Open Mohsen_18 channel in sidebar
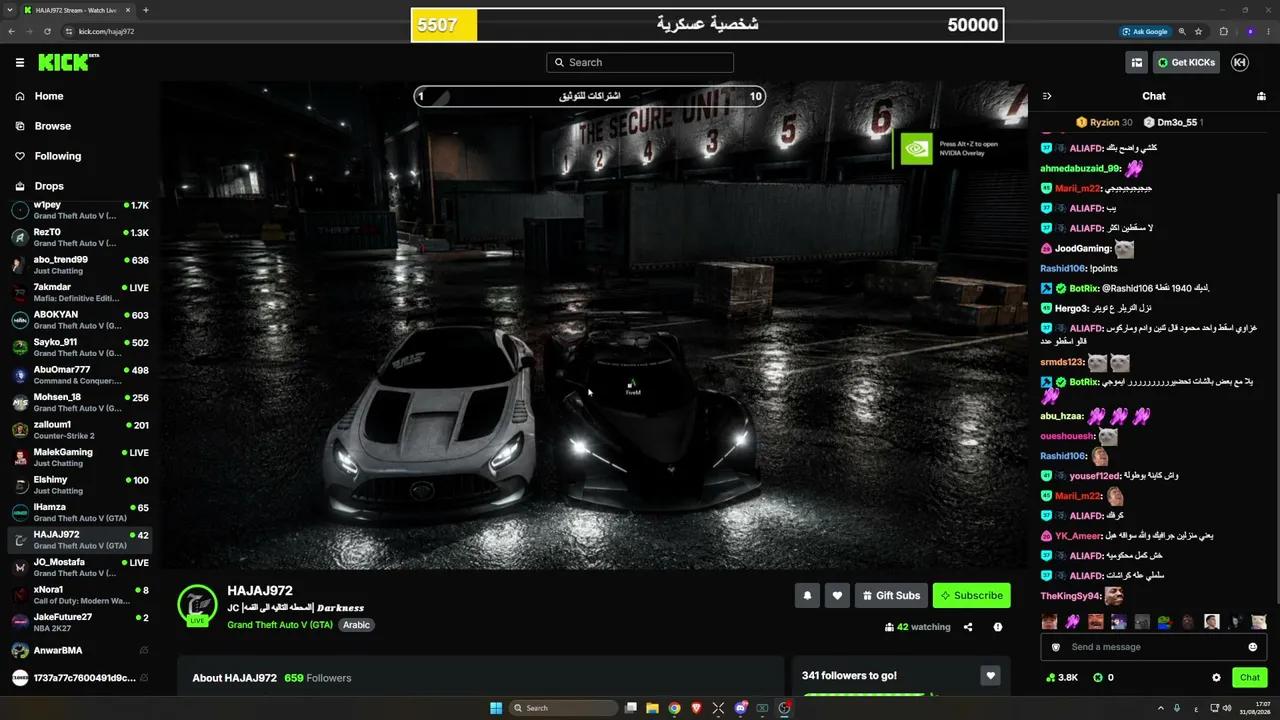Screen dimensions: 1280x720 (x=80, y=402)
